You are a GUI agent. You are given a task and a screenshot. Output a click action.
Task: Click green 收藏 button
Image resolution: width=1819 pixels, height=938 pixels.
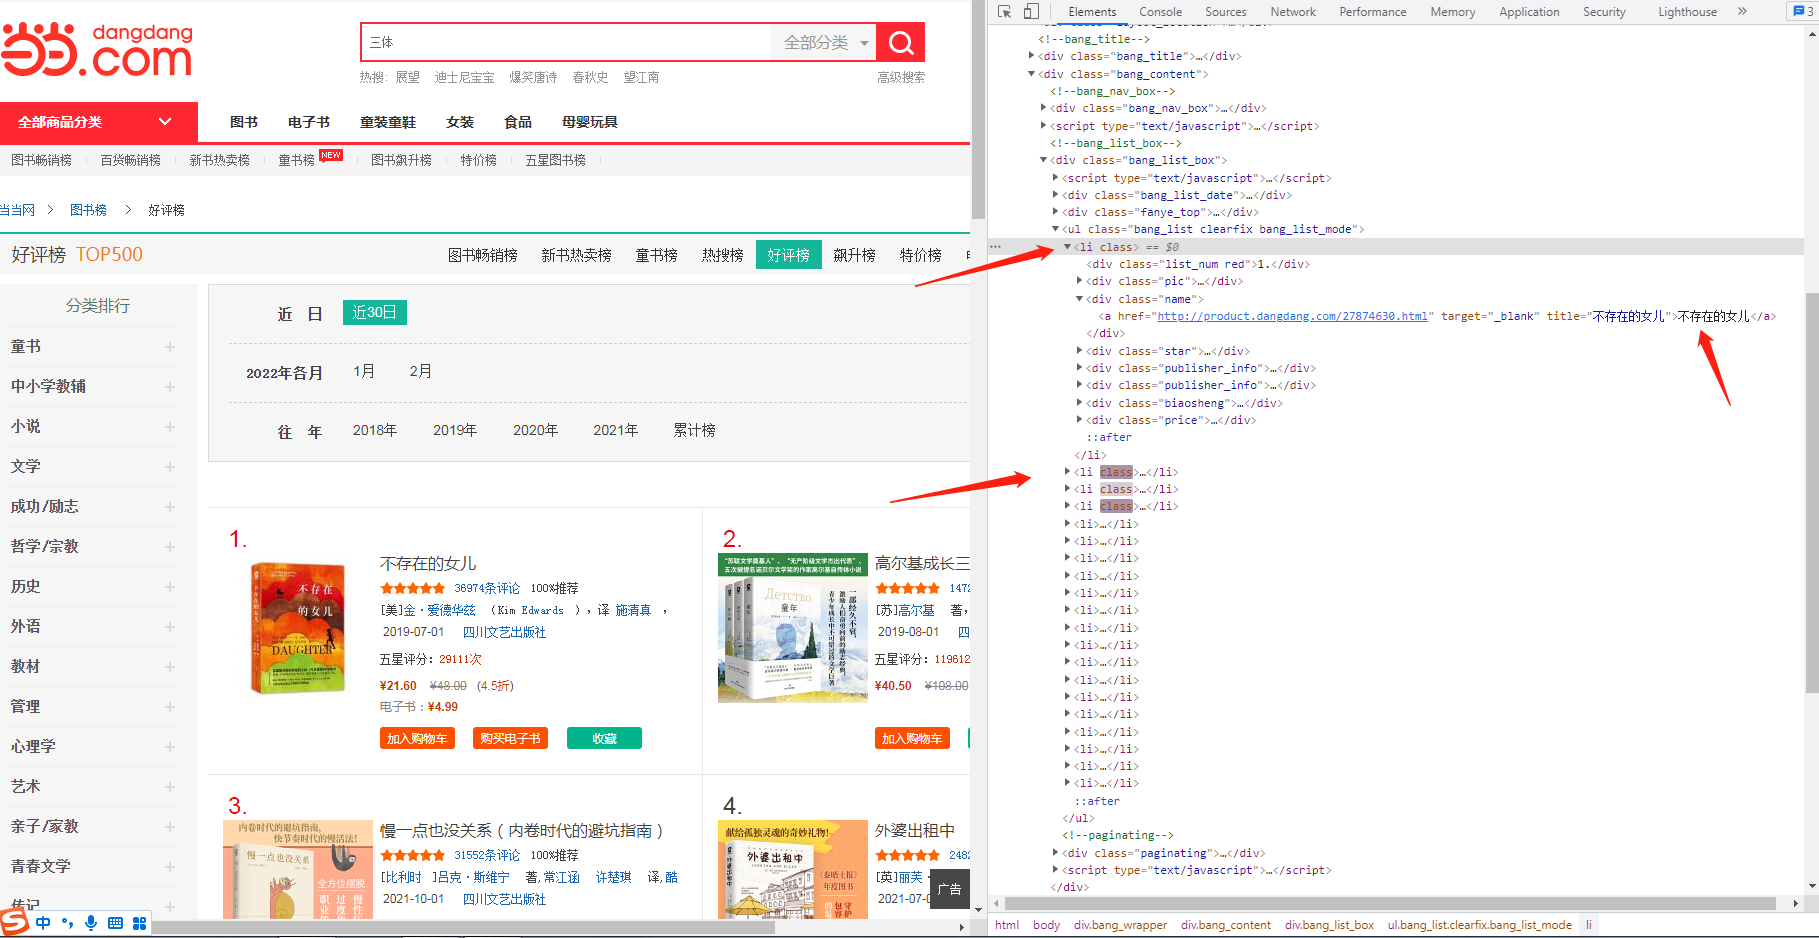click(x=604, y=738)
